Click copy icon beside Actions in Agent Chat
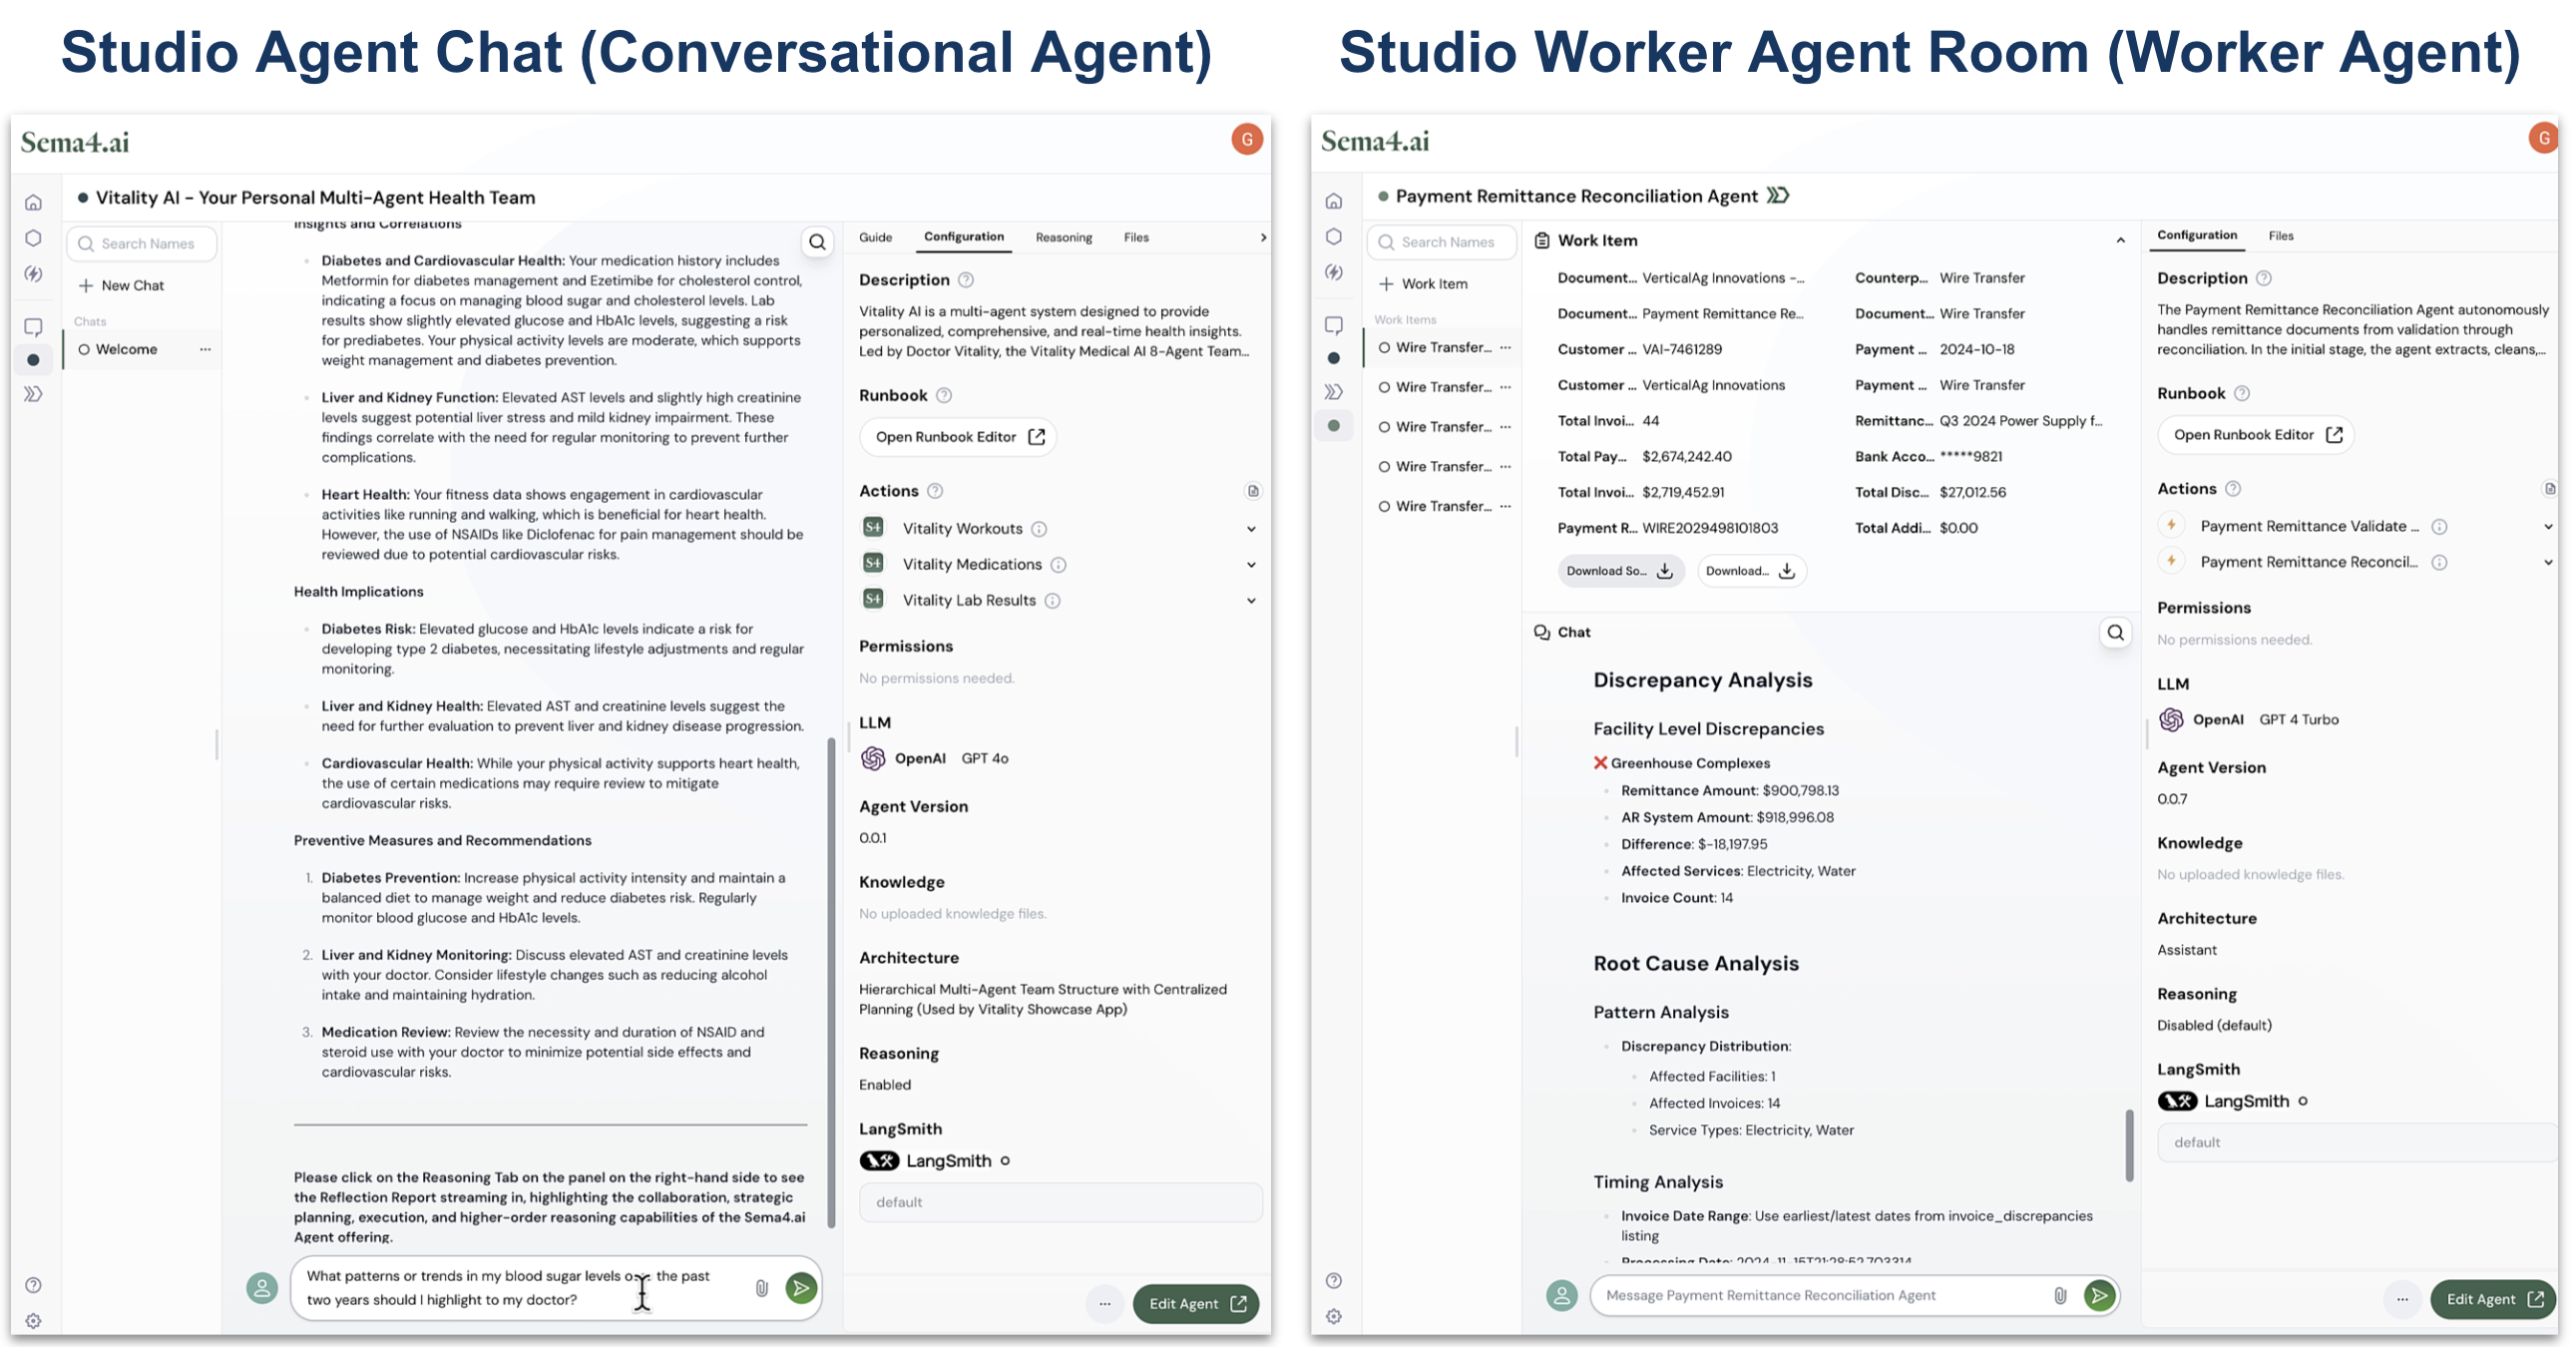 click(1253, 491)
